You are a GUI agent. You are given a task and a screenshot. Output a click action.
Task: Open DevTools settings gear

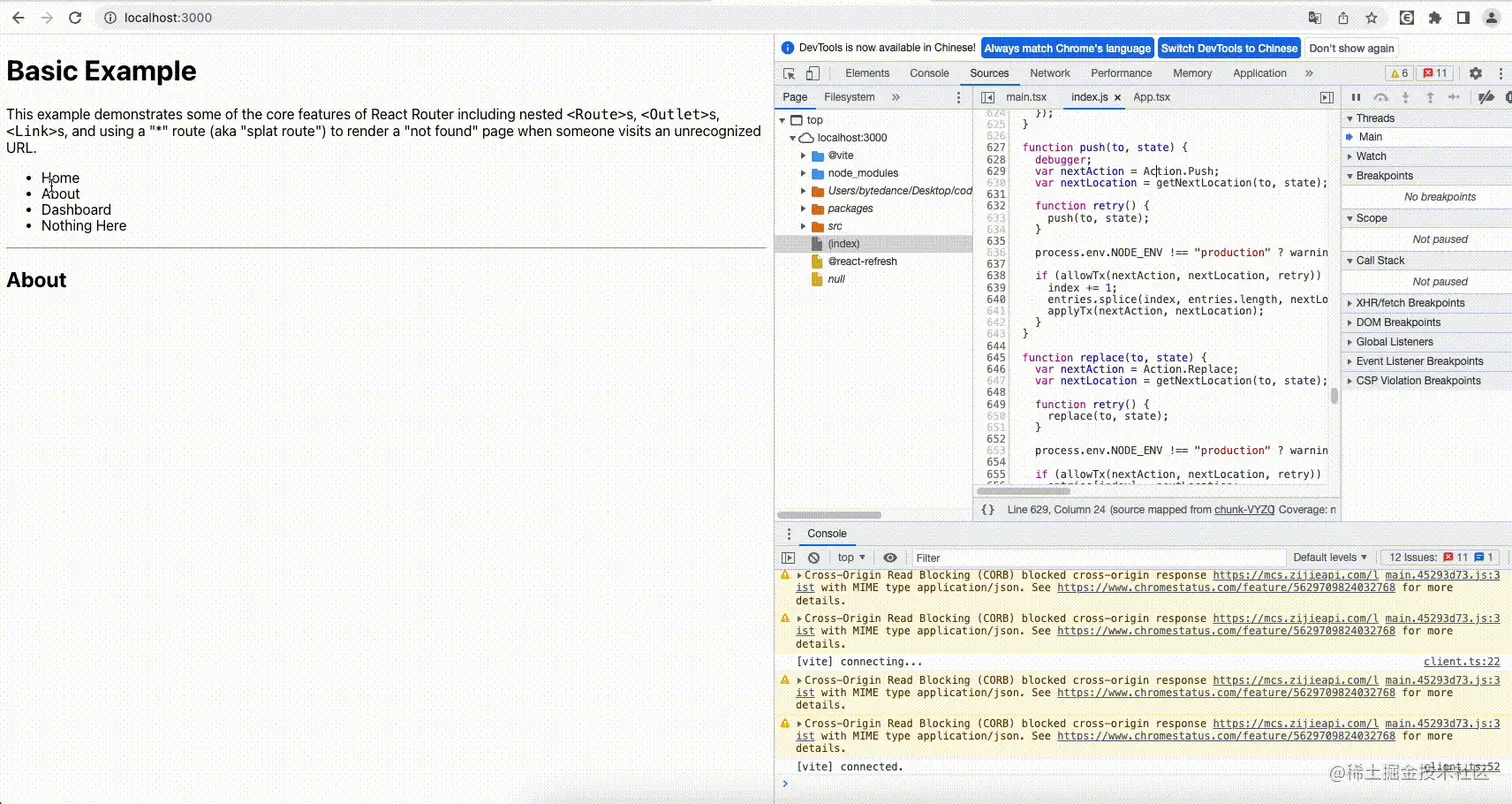point(1475,73)
